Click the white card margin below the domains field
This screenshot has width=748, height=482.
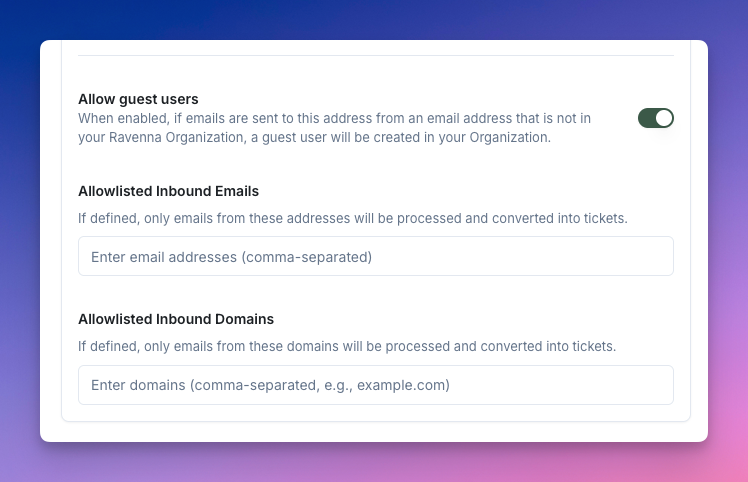coord(376,431)
